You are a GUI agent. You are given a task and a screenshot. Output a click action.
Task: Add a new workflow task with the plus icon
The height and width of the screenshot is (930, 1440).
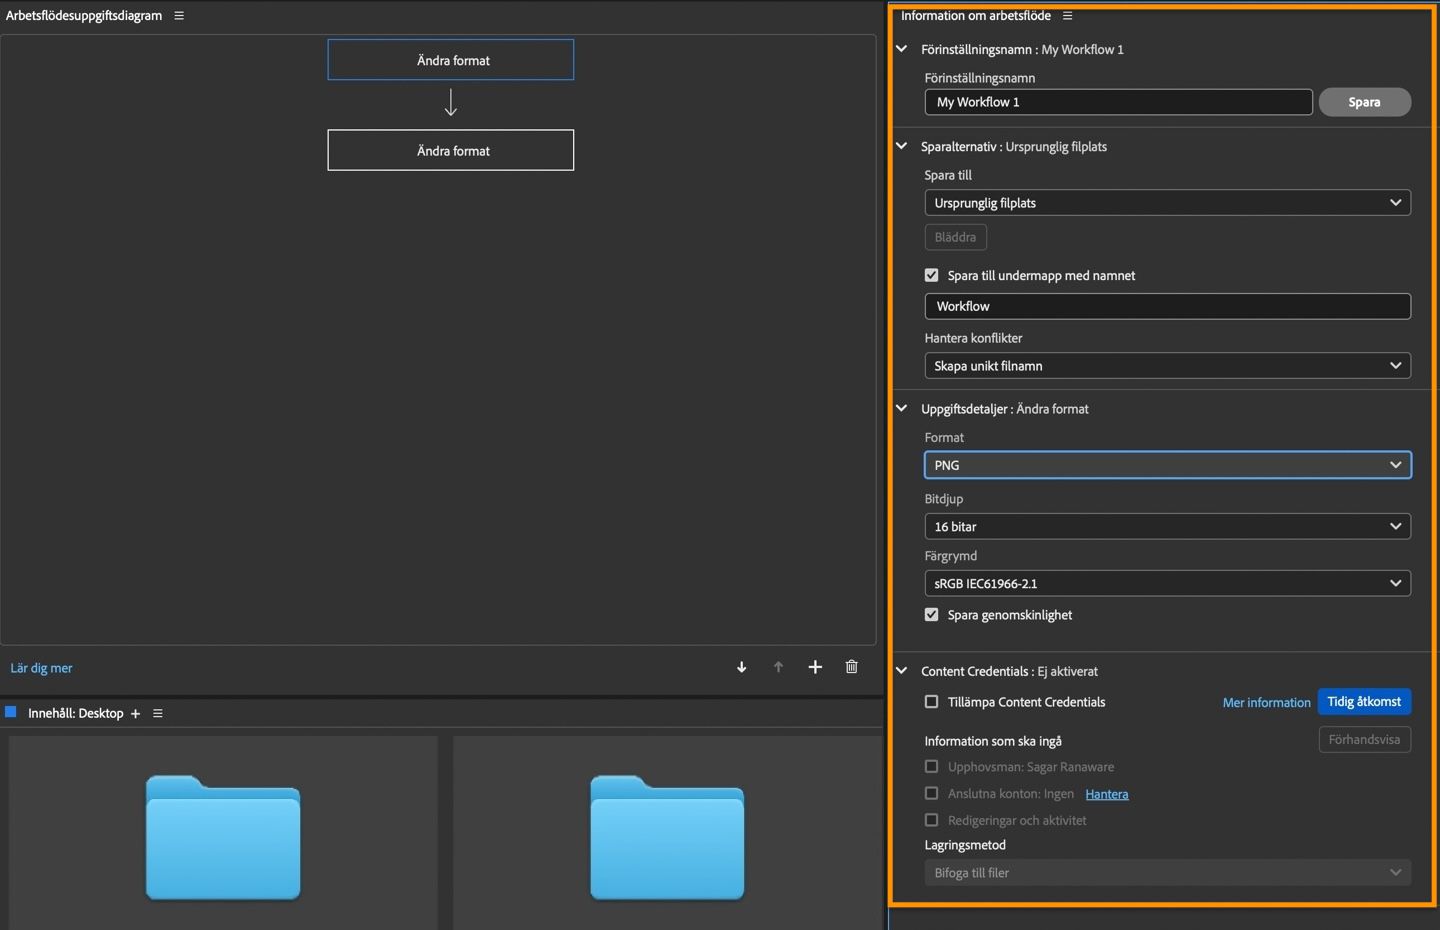pyautogui.click(x=815, y=667)
